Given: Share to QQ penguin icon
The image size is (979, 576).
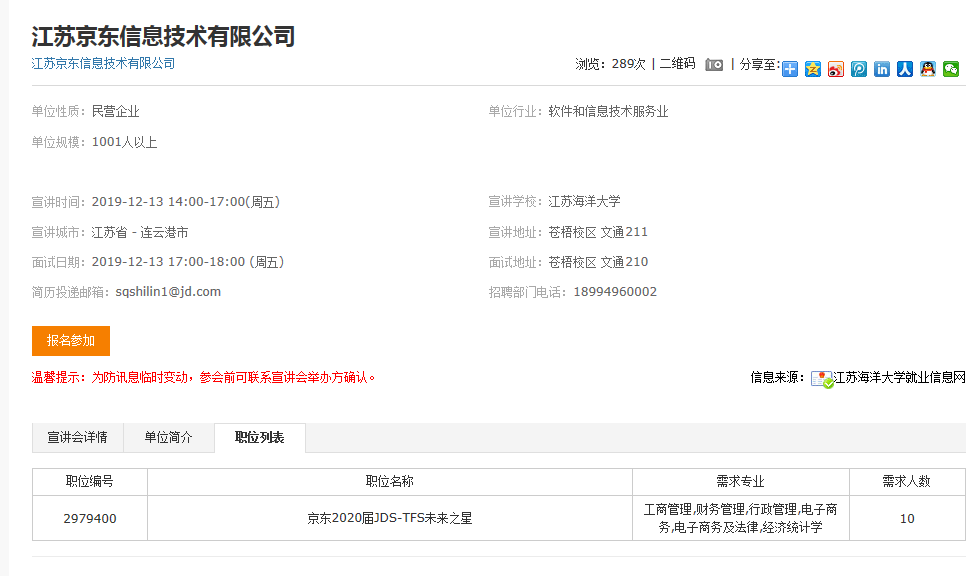Looking at the screenshot, I should (928, 69).
